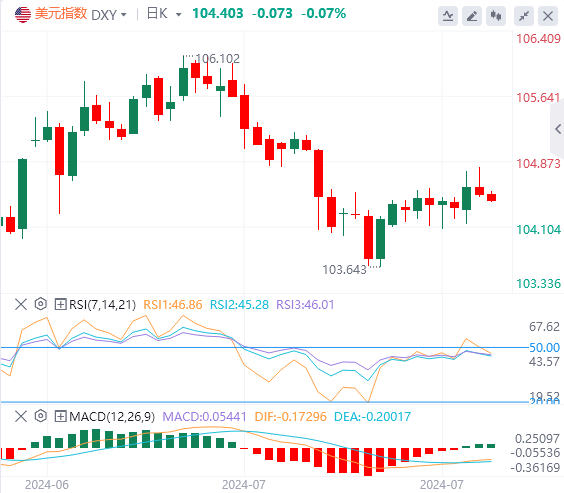Click the US flag icon

23,15
